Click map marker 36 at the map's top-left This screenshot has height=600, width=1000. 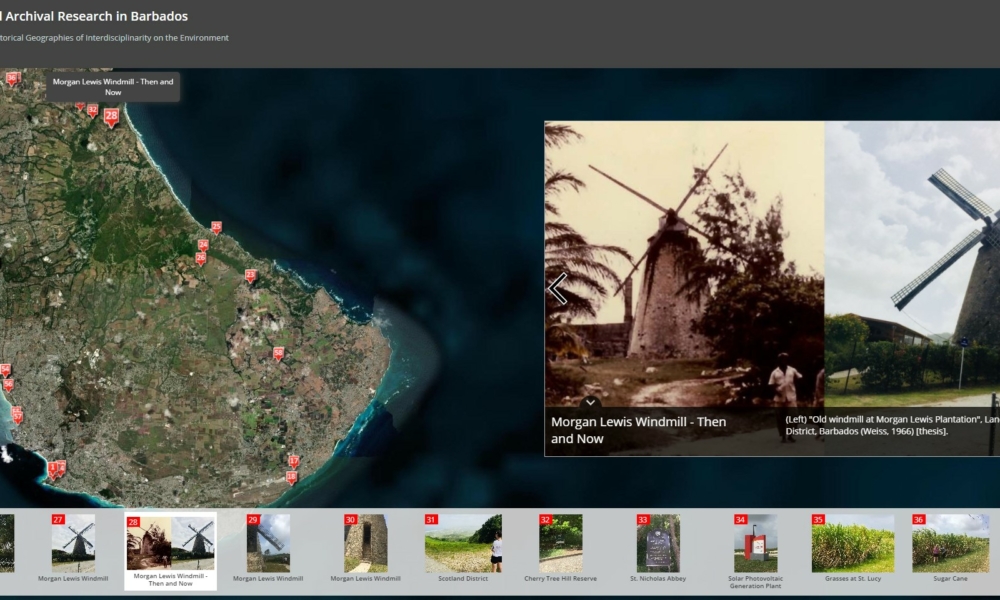12,78
